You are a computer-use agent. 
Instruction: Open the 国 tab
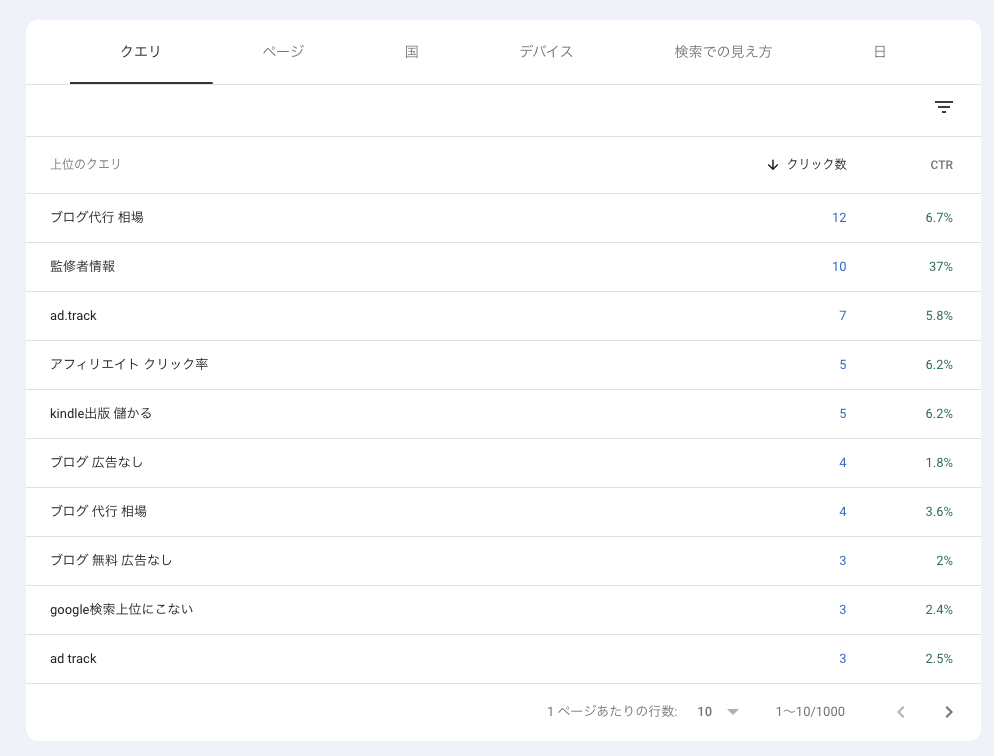(411, 52)
